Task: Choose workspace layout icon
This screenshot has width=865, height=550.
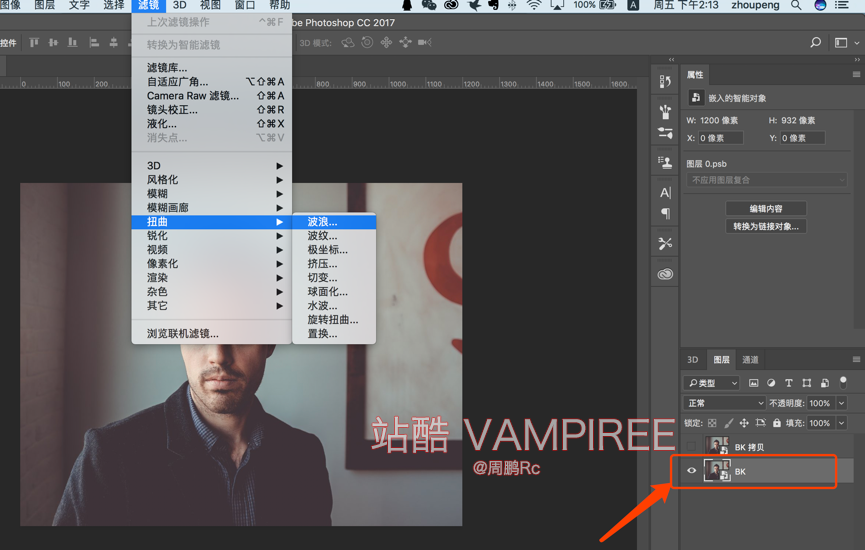Action: (x=841, y=42)
